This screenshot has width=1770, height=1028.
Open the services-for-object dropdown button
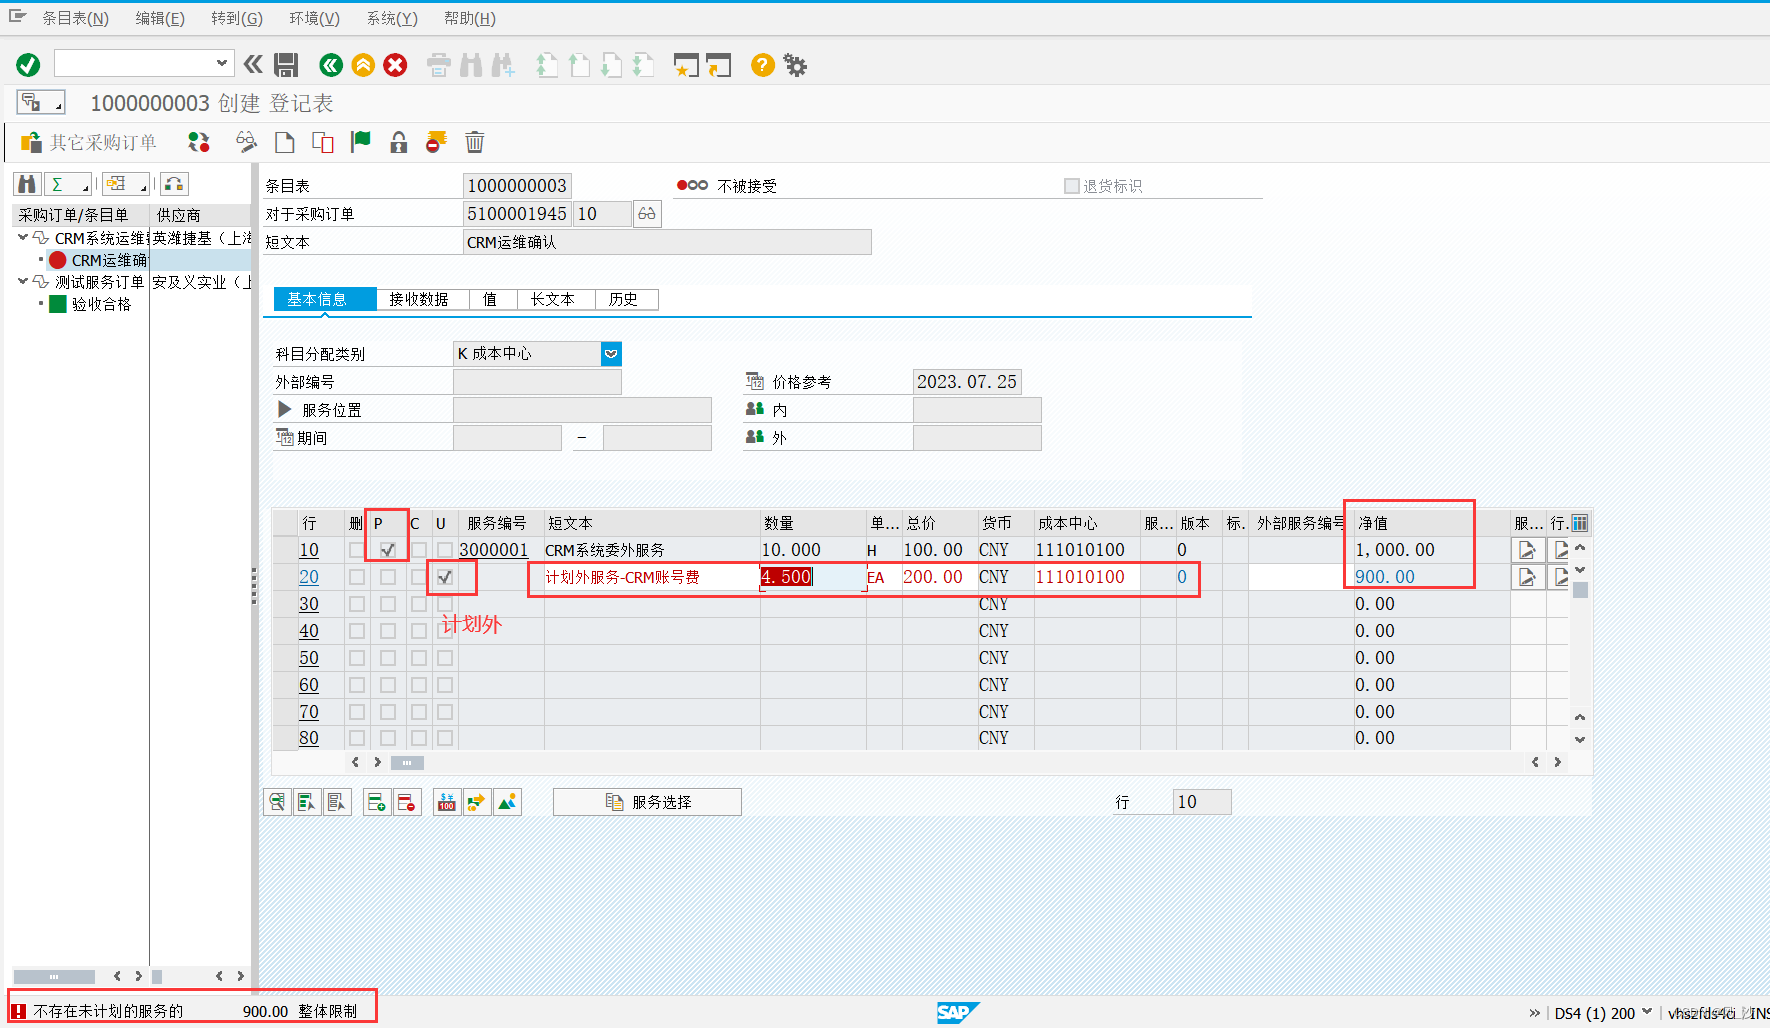pos(41,102)
